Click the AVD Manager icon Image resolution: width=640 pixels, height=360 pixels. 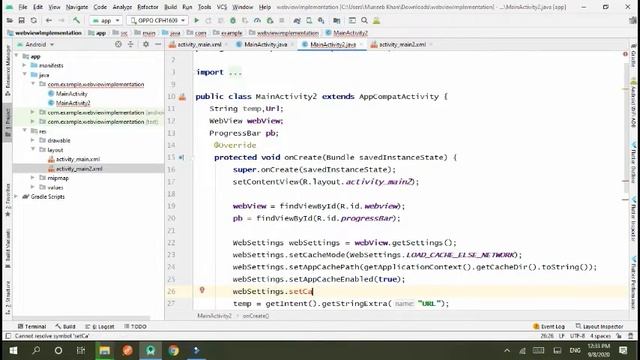[309, 20]
